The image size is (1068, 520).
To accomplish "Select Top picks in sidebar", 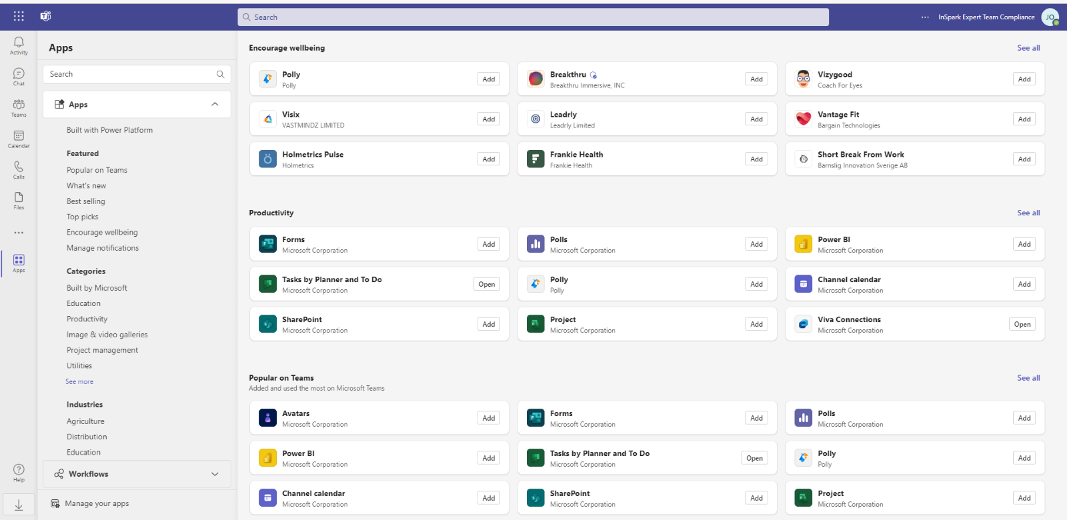I will coord(82,217).
